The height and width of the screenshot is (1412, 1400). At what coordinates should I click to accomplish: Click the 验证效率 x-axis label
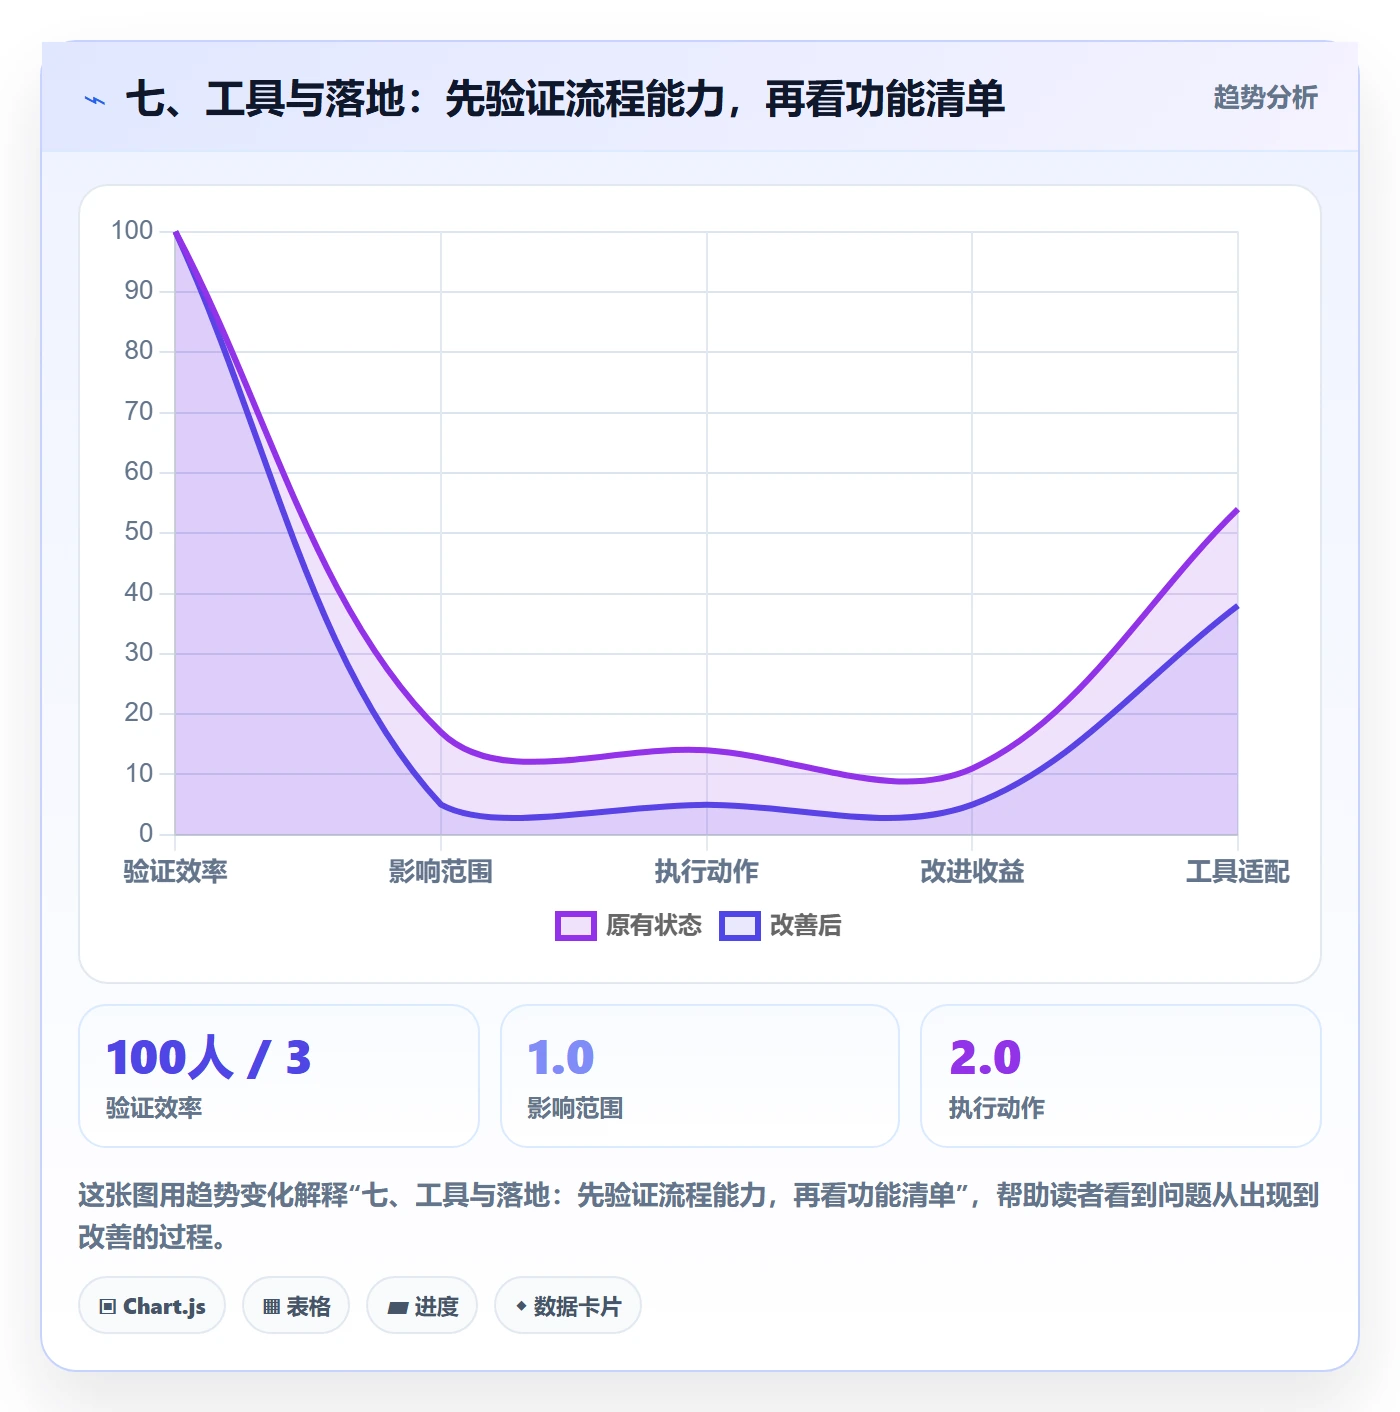point(176,871)
